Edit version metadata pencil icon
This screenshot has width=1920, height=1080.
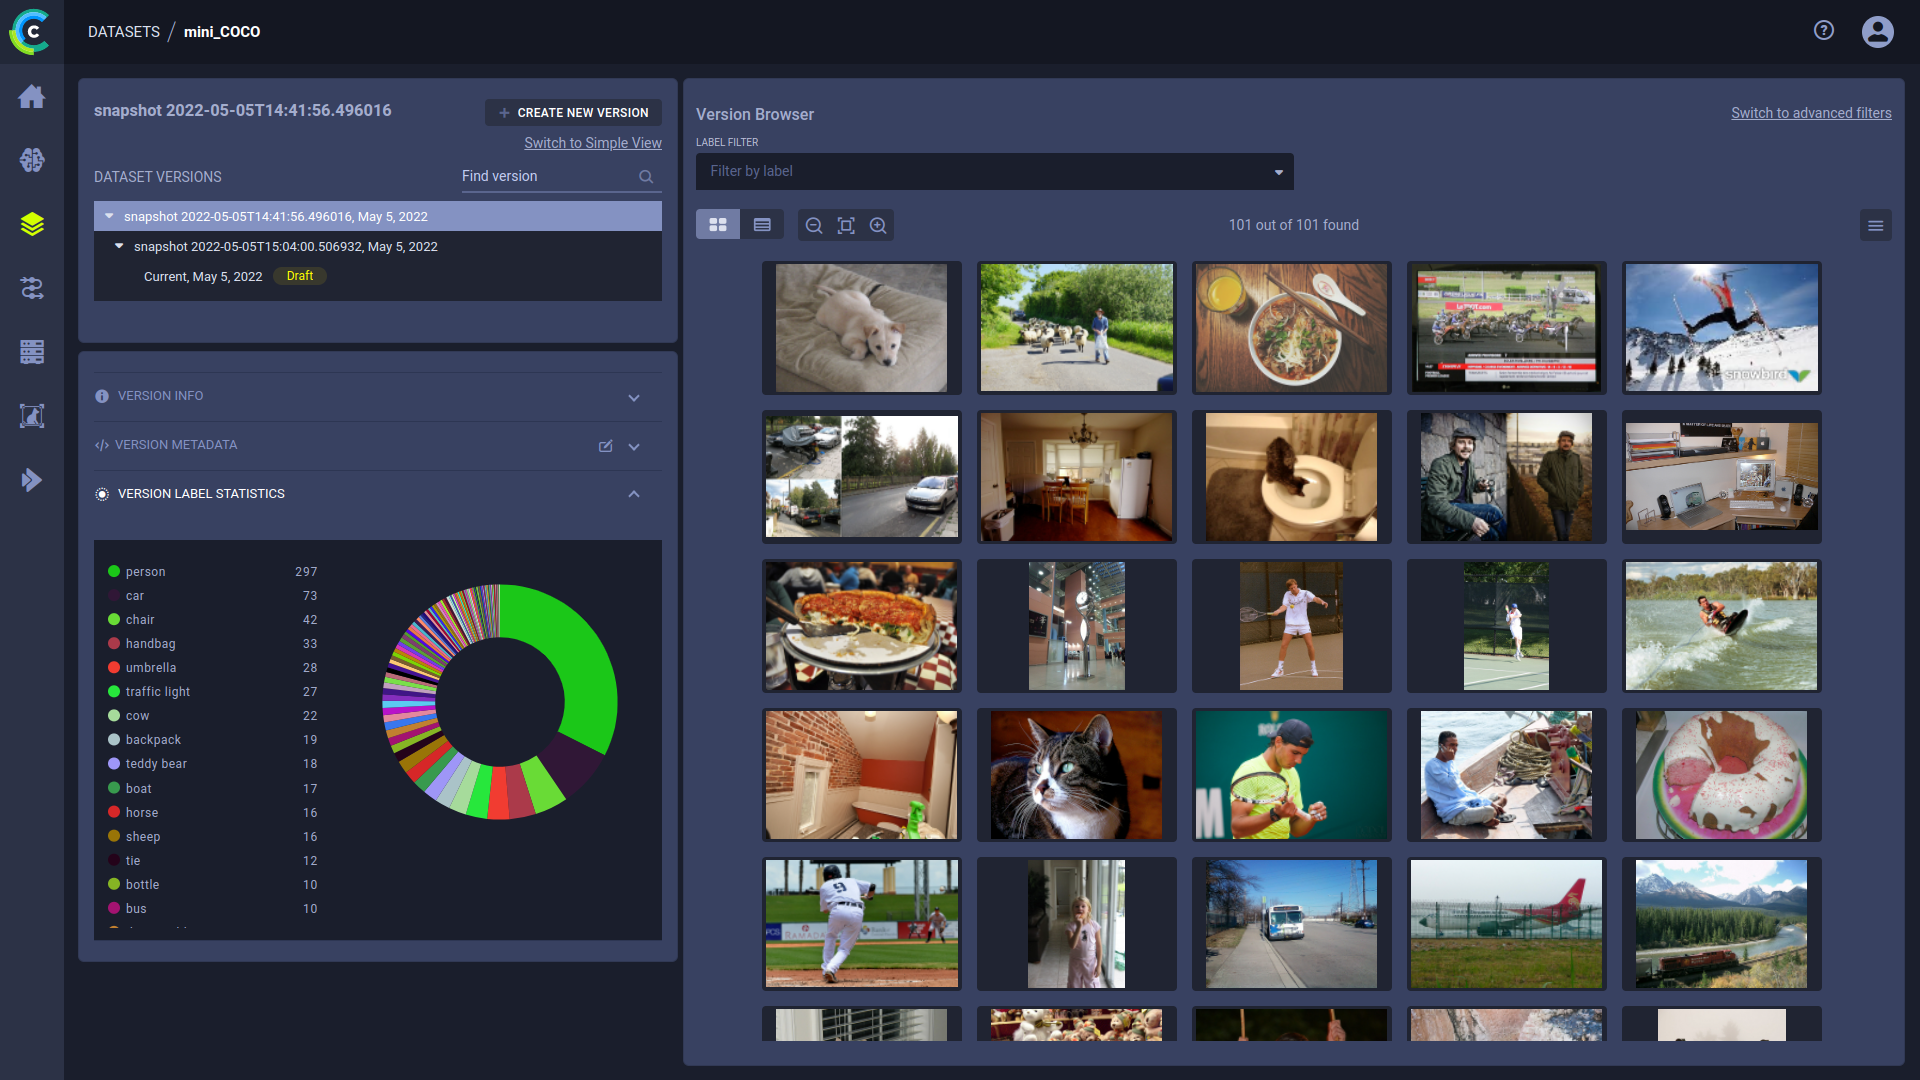(605, 446)
